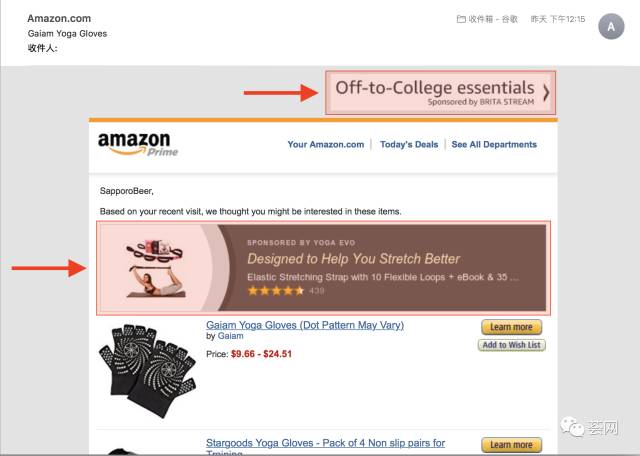This screenshot has width=640, height=456.
Task: Click the Designed to Help You Stretch Better headline
Action: point(354,258)
